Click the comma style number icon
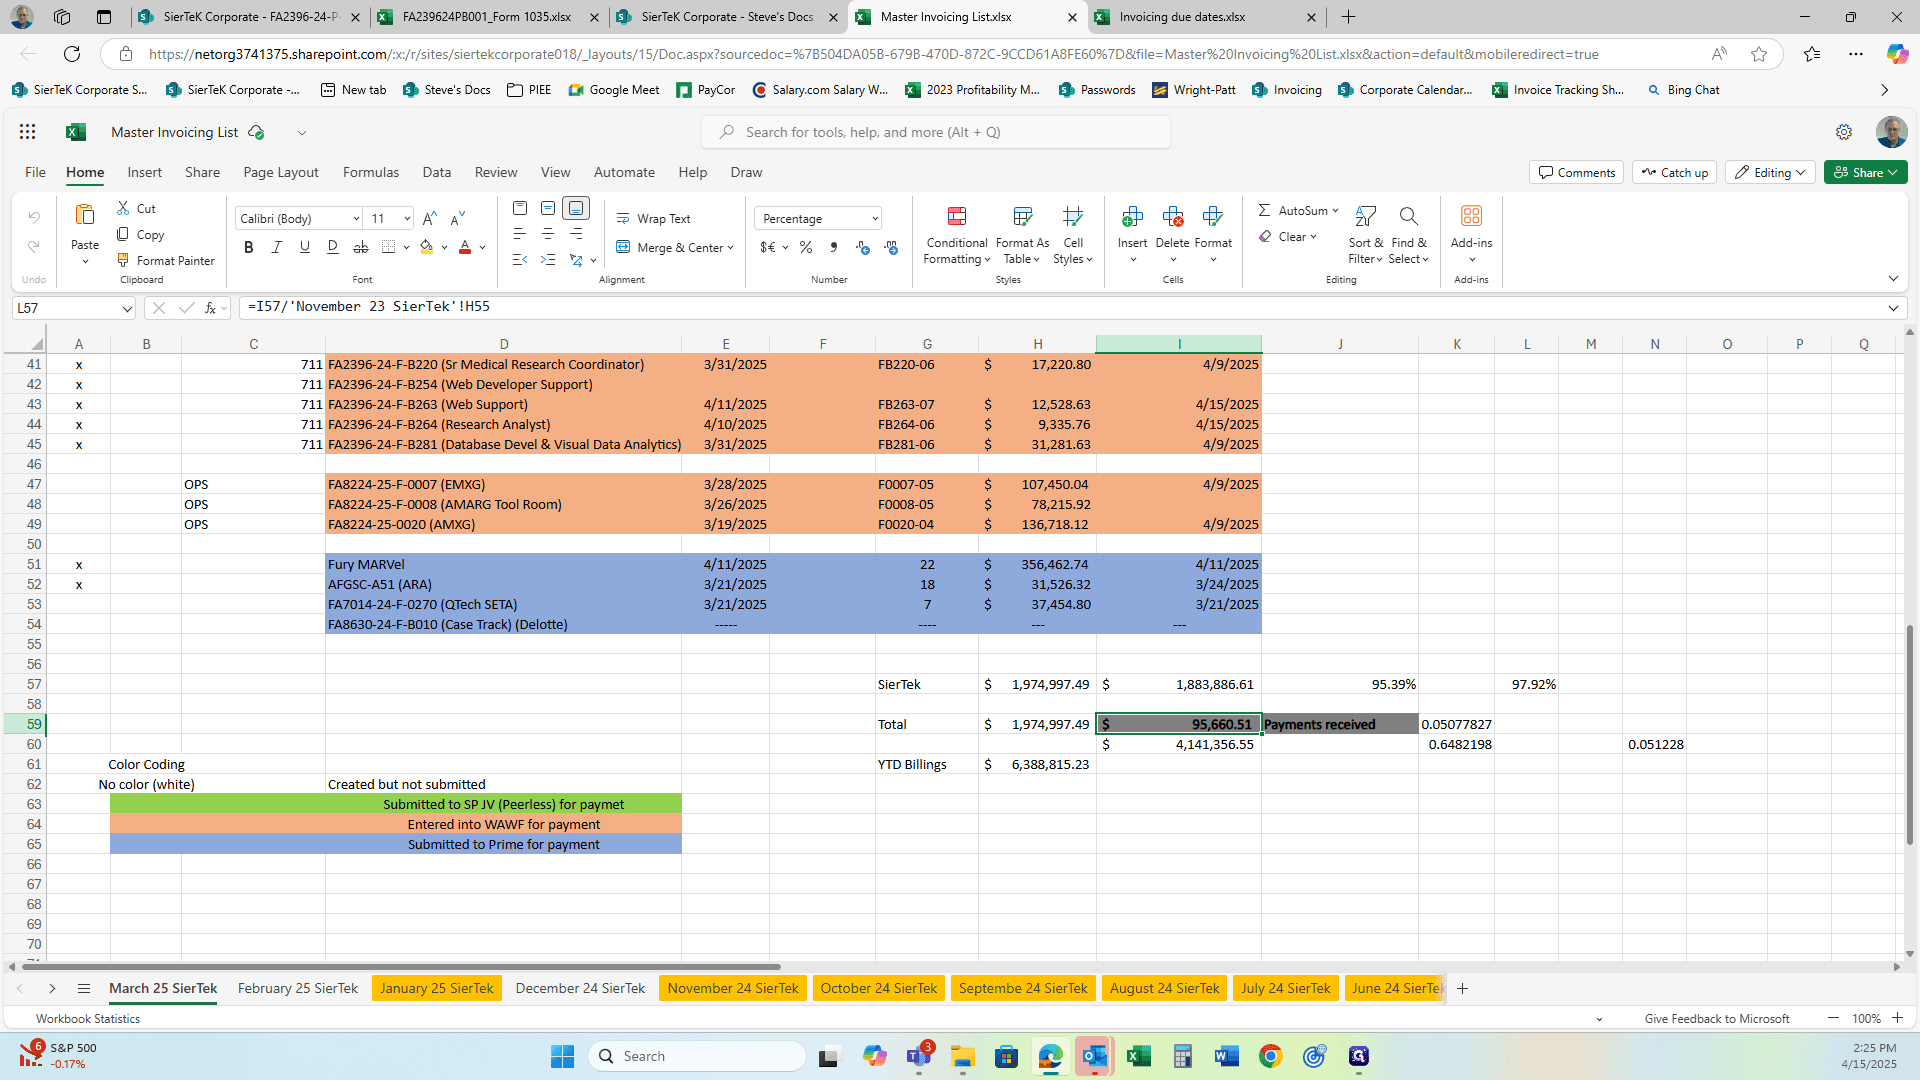This screenshot has width=1920, height=1080. [x=834, y=247]
